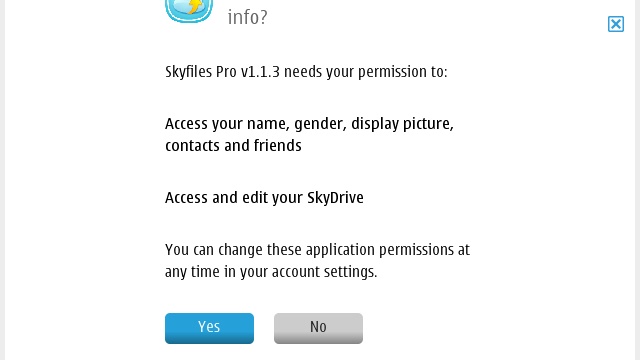Screen dimensions: 640x360
Task: Click the word 'SkyDrive'
Action: click(x=335, y=198)
